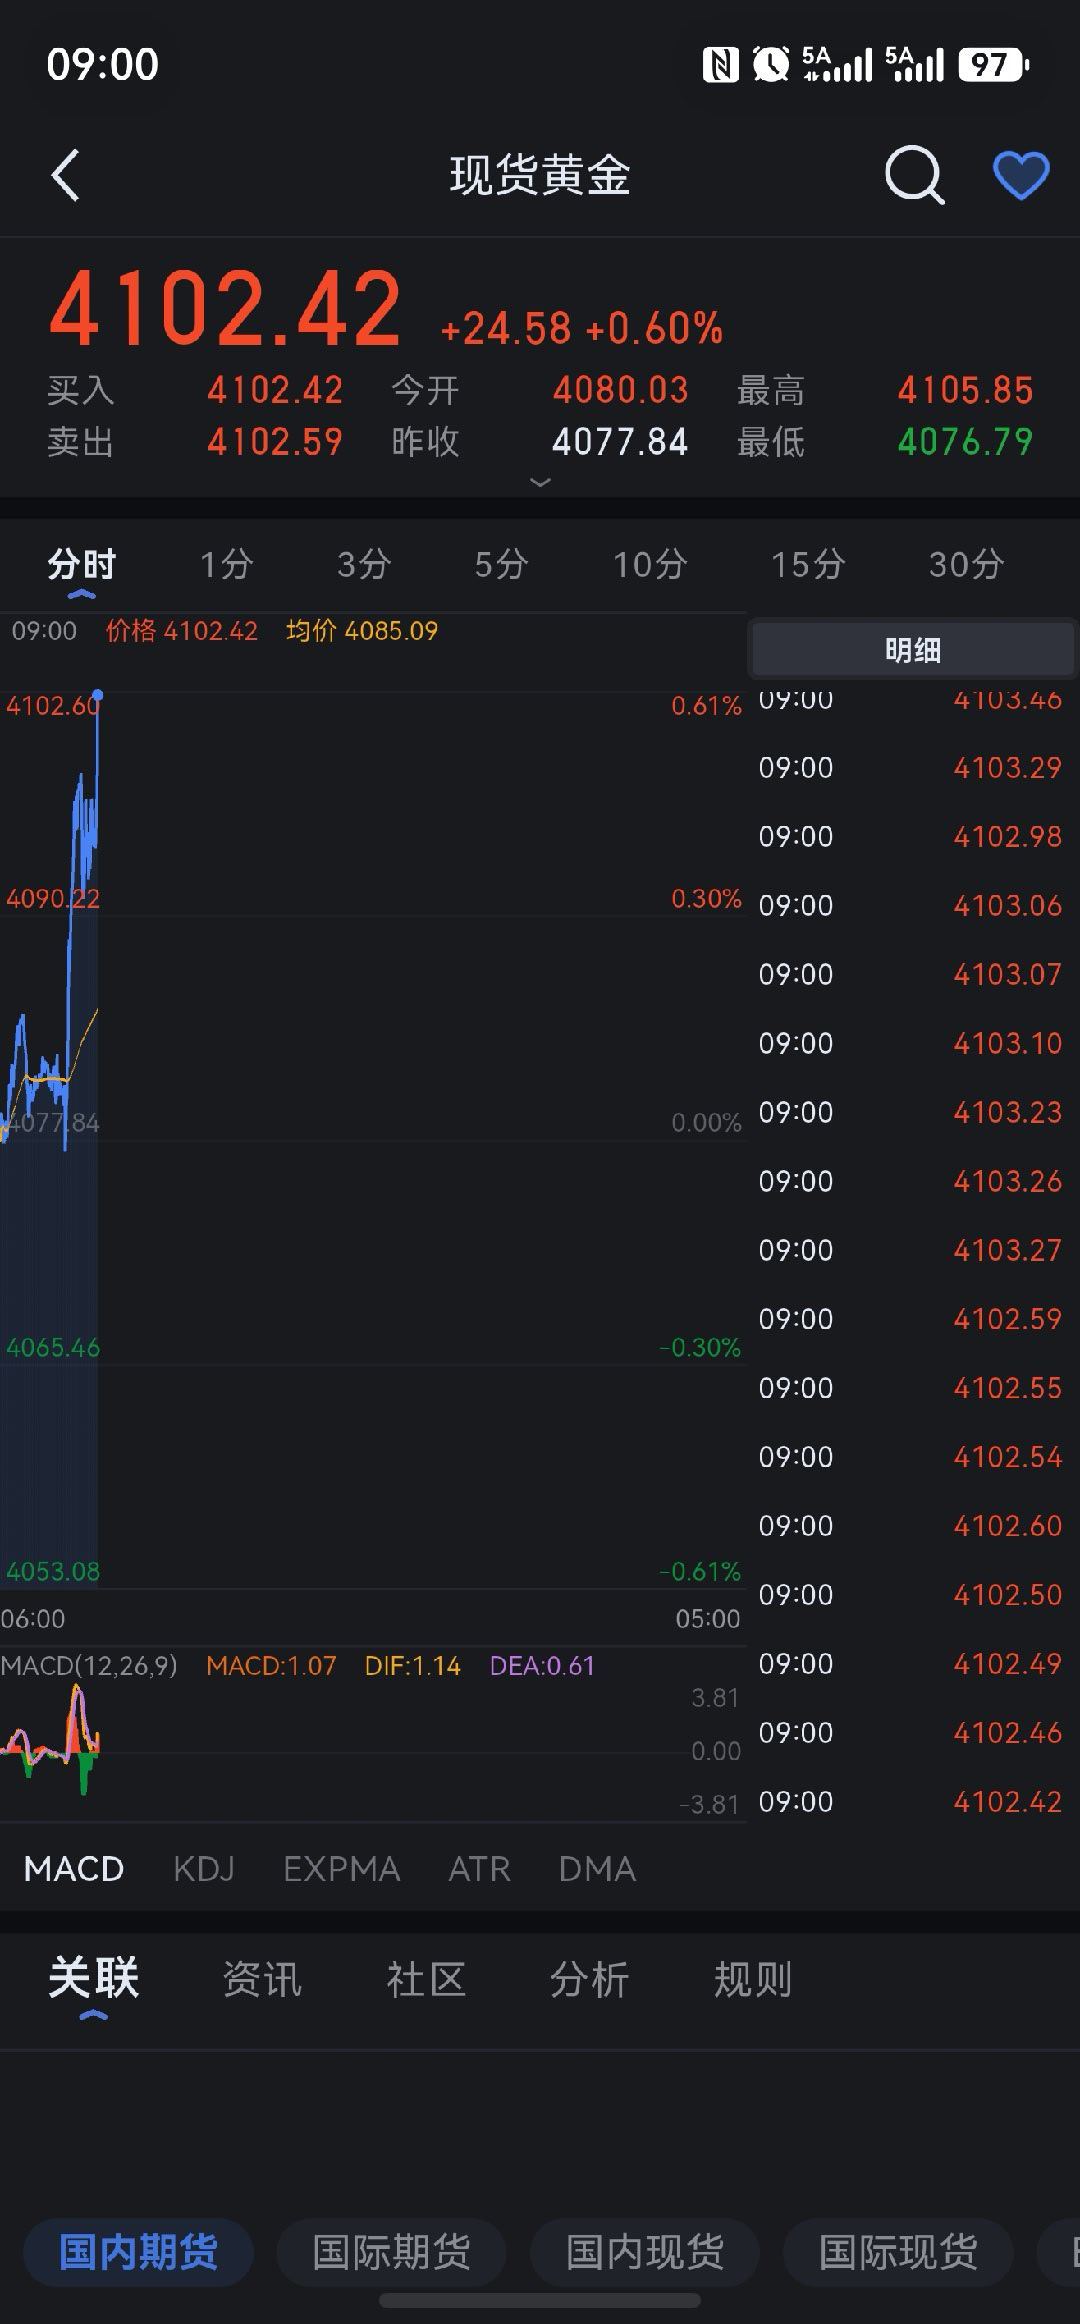Tap the DEA:0.61 indicator value
The height and width of the screenshot is (2324, 1080).
[542, 1665]
